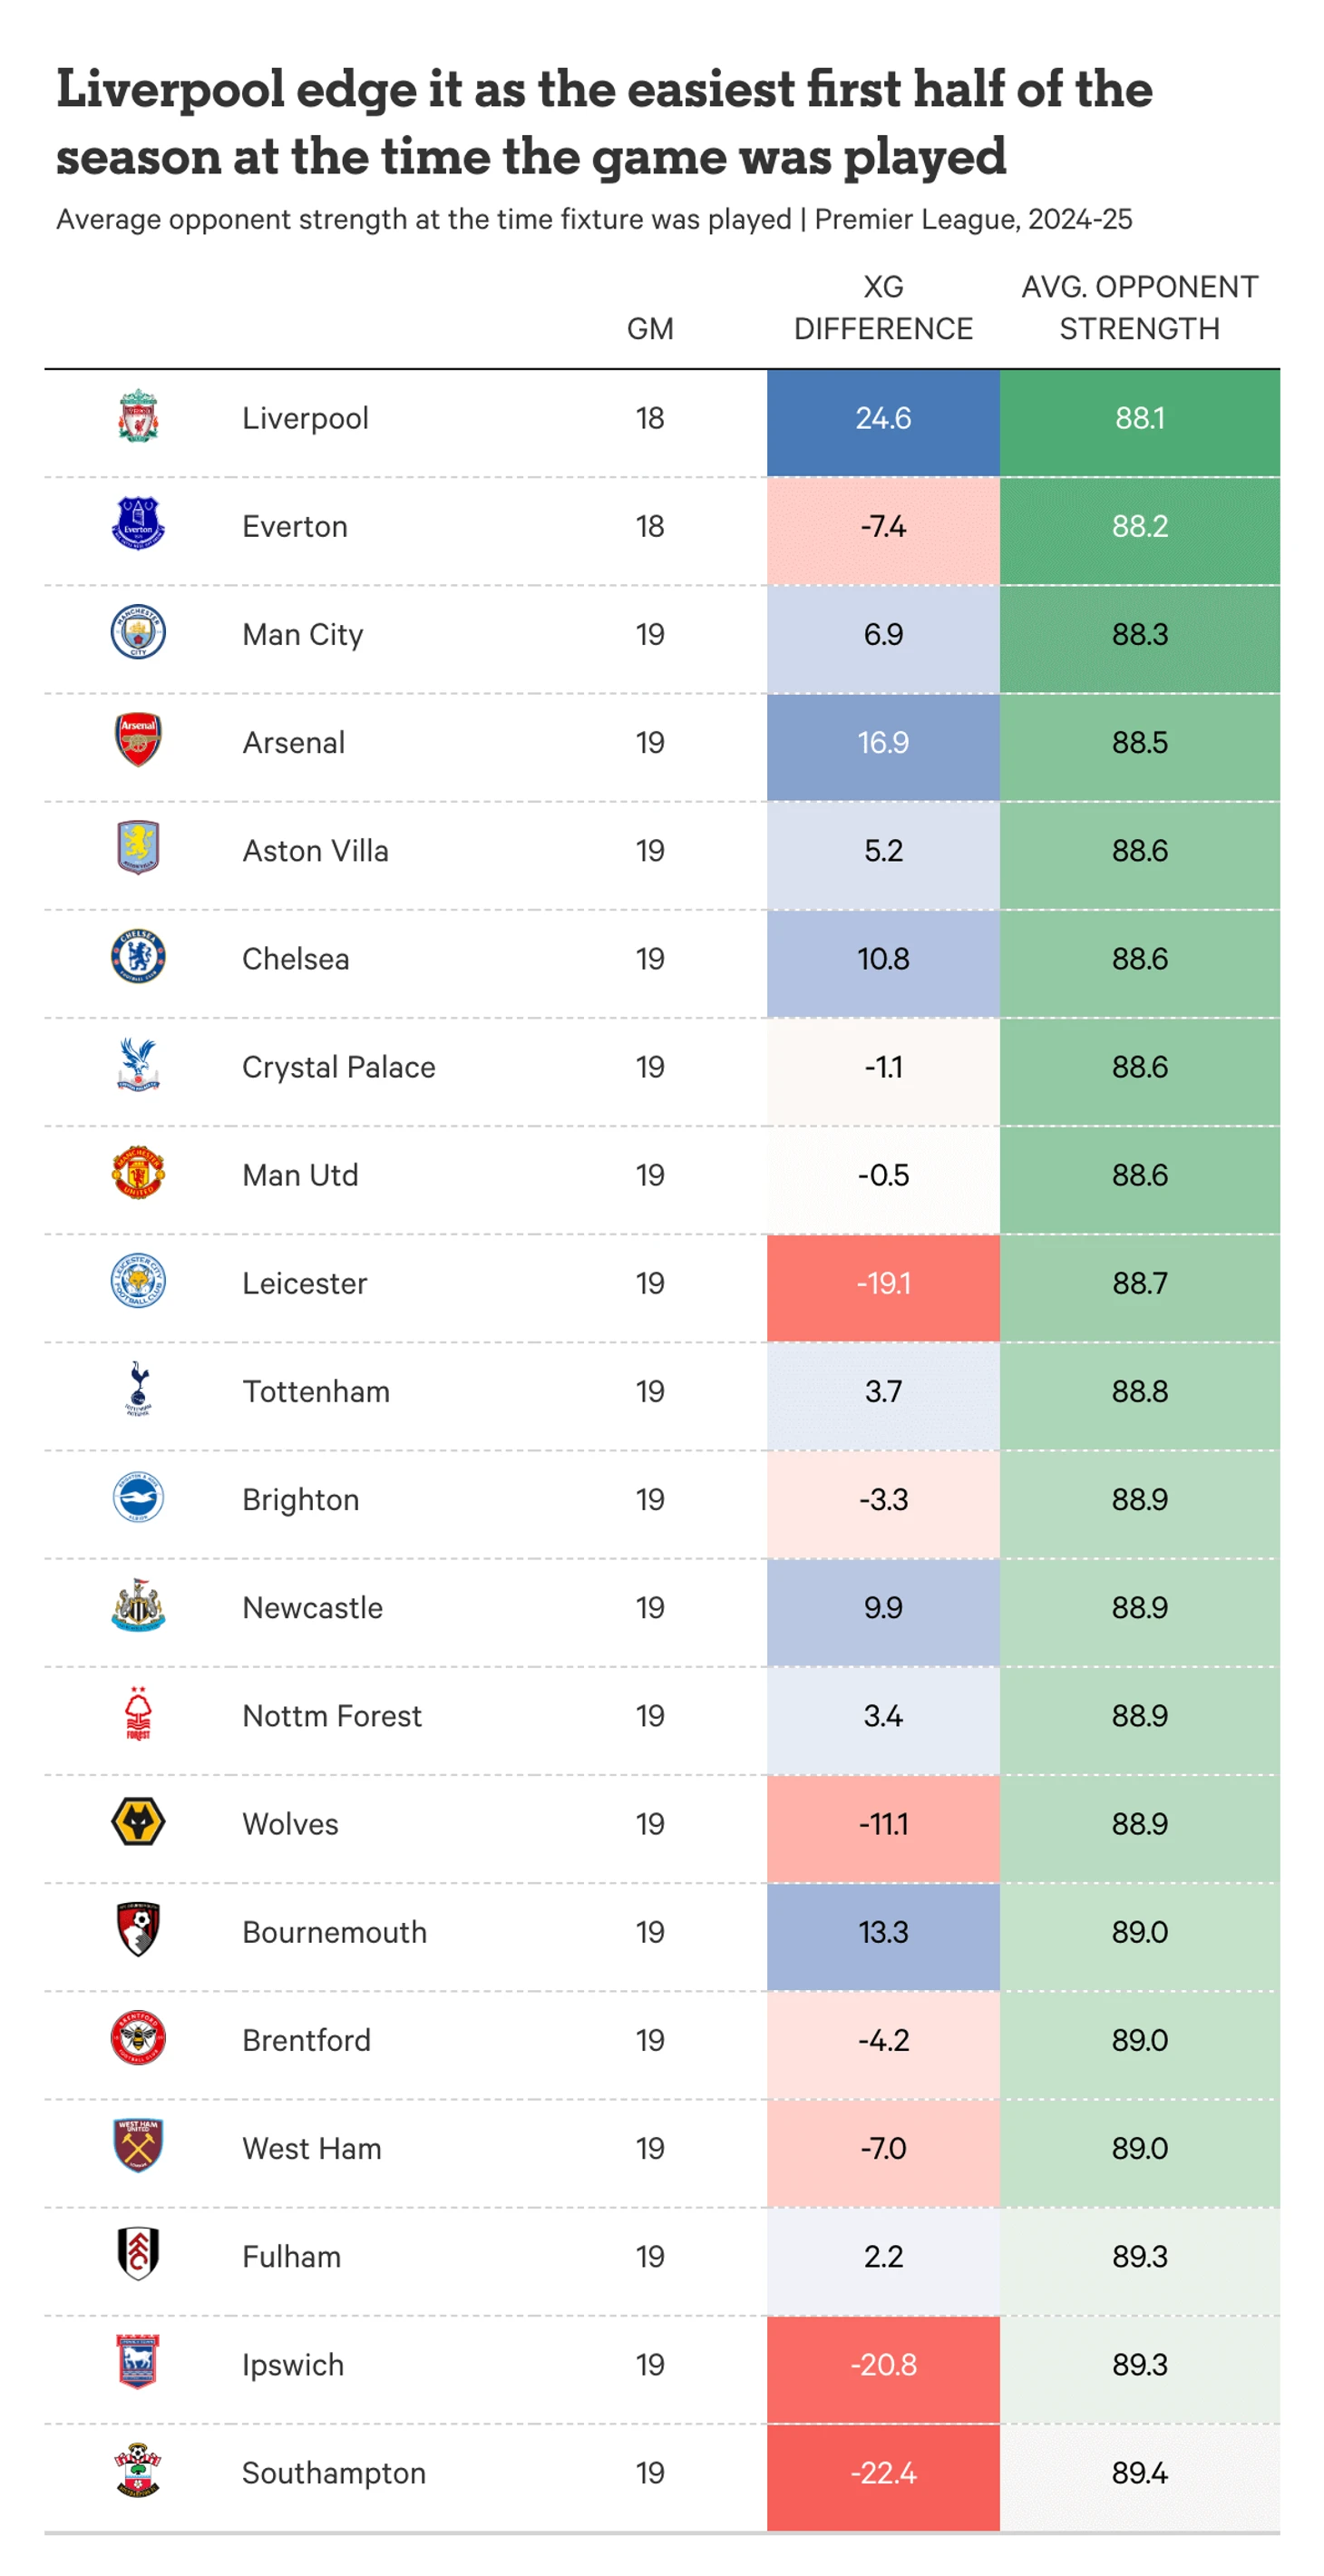1324x2576 pixels.
Task: Click the Liverpool club crest
Action: click(x=138, y=417)
